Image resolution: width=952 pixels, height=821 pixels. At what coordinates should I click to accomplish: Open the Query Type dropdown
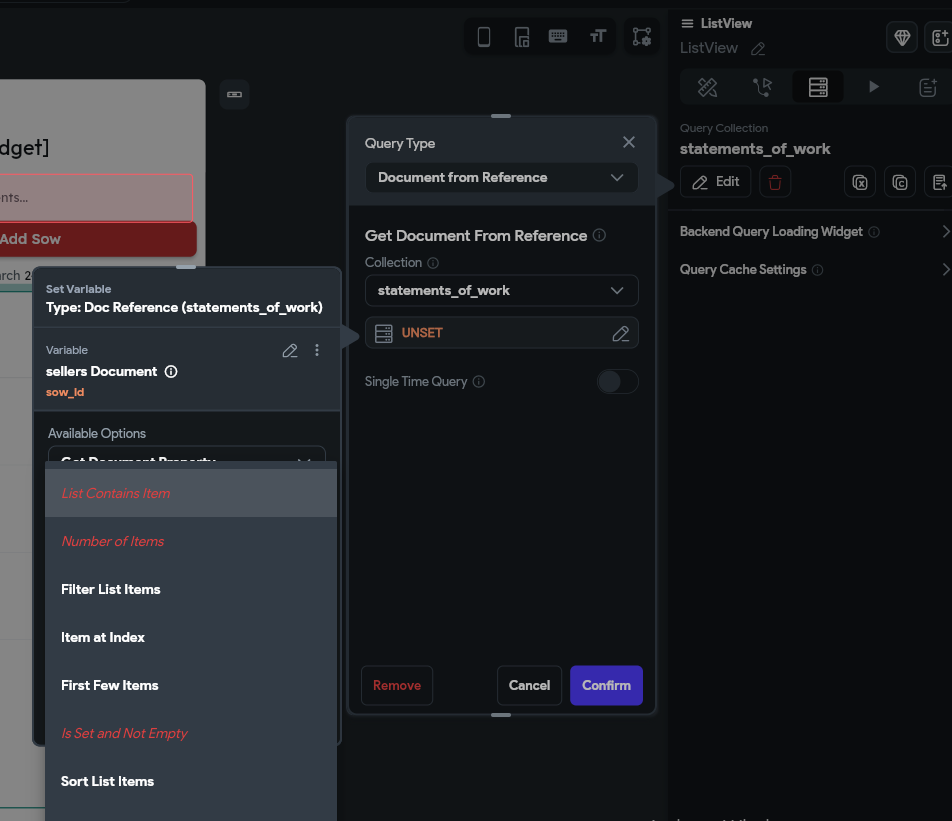click(x=501, y=178)
